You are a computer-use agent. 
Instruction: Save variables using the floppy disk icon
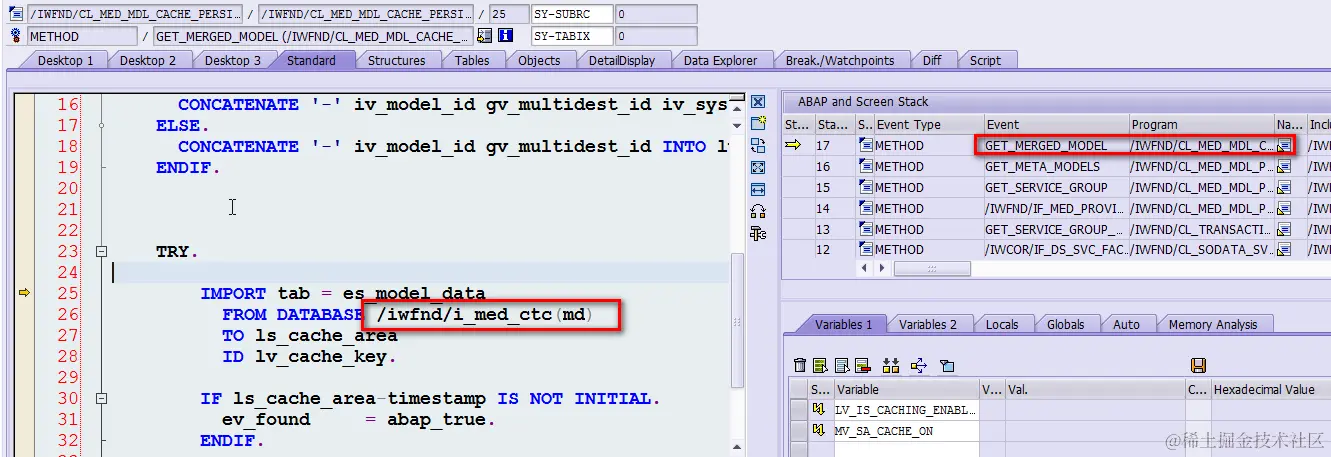coord(1199,366)
